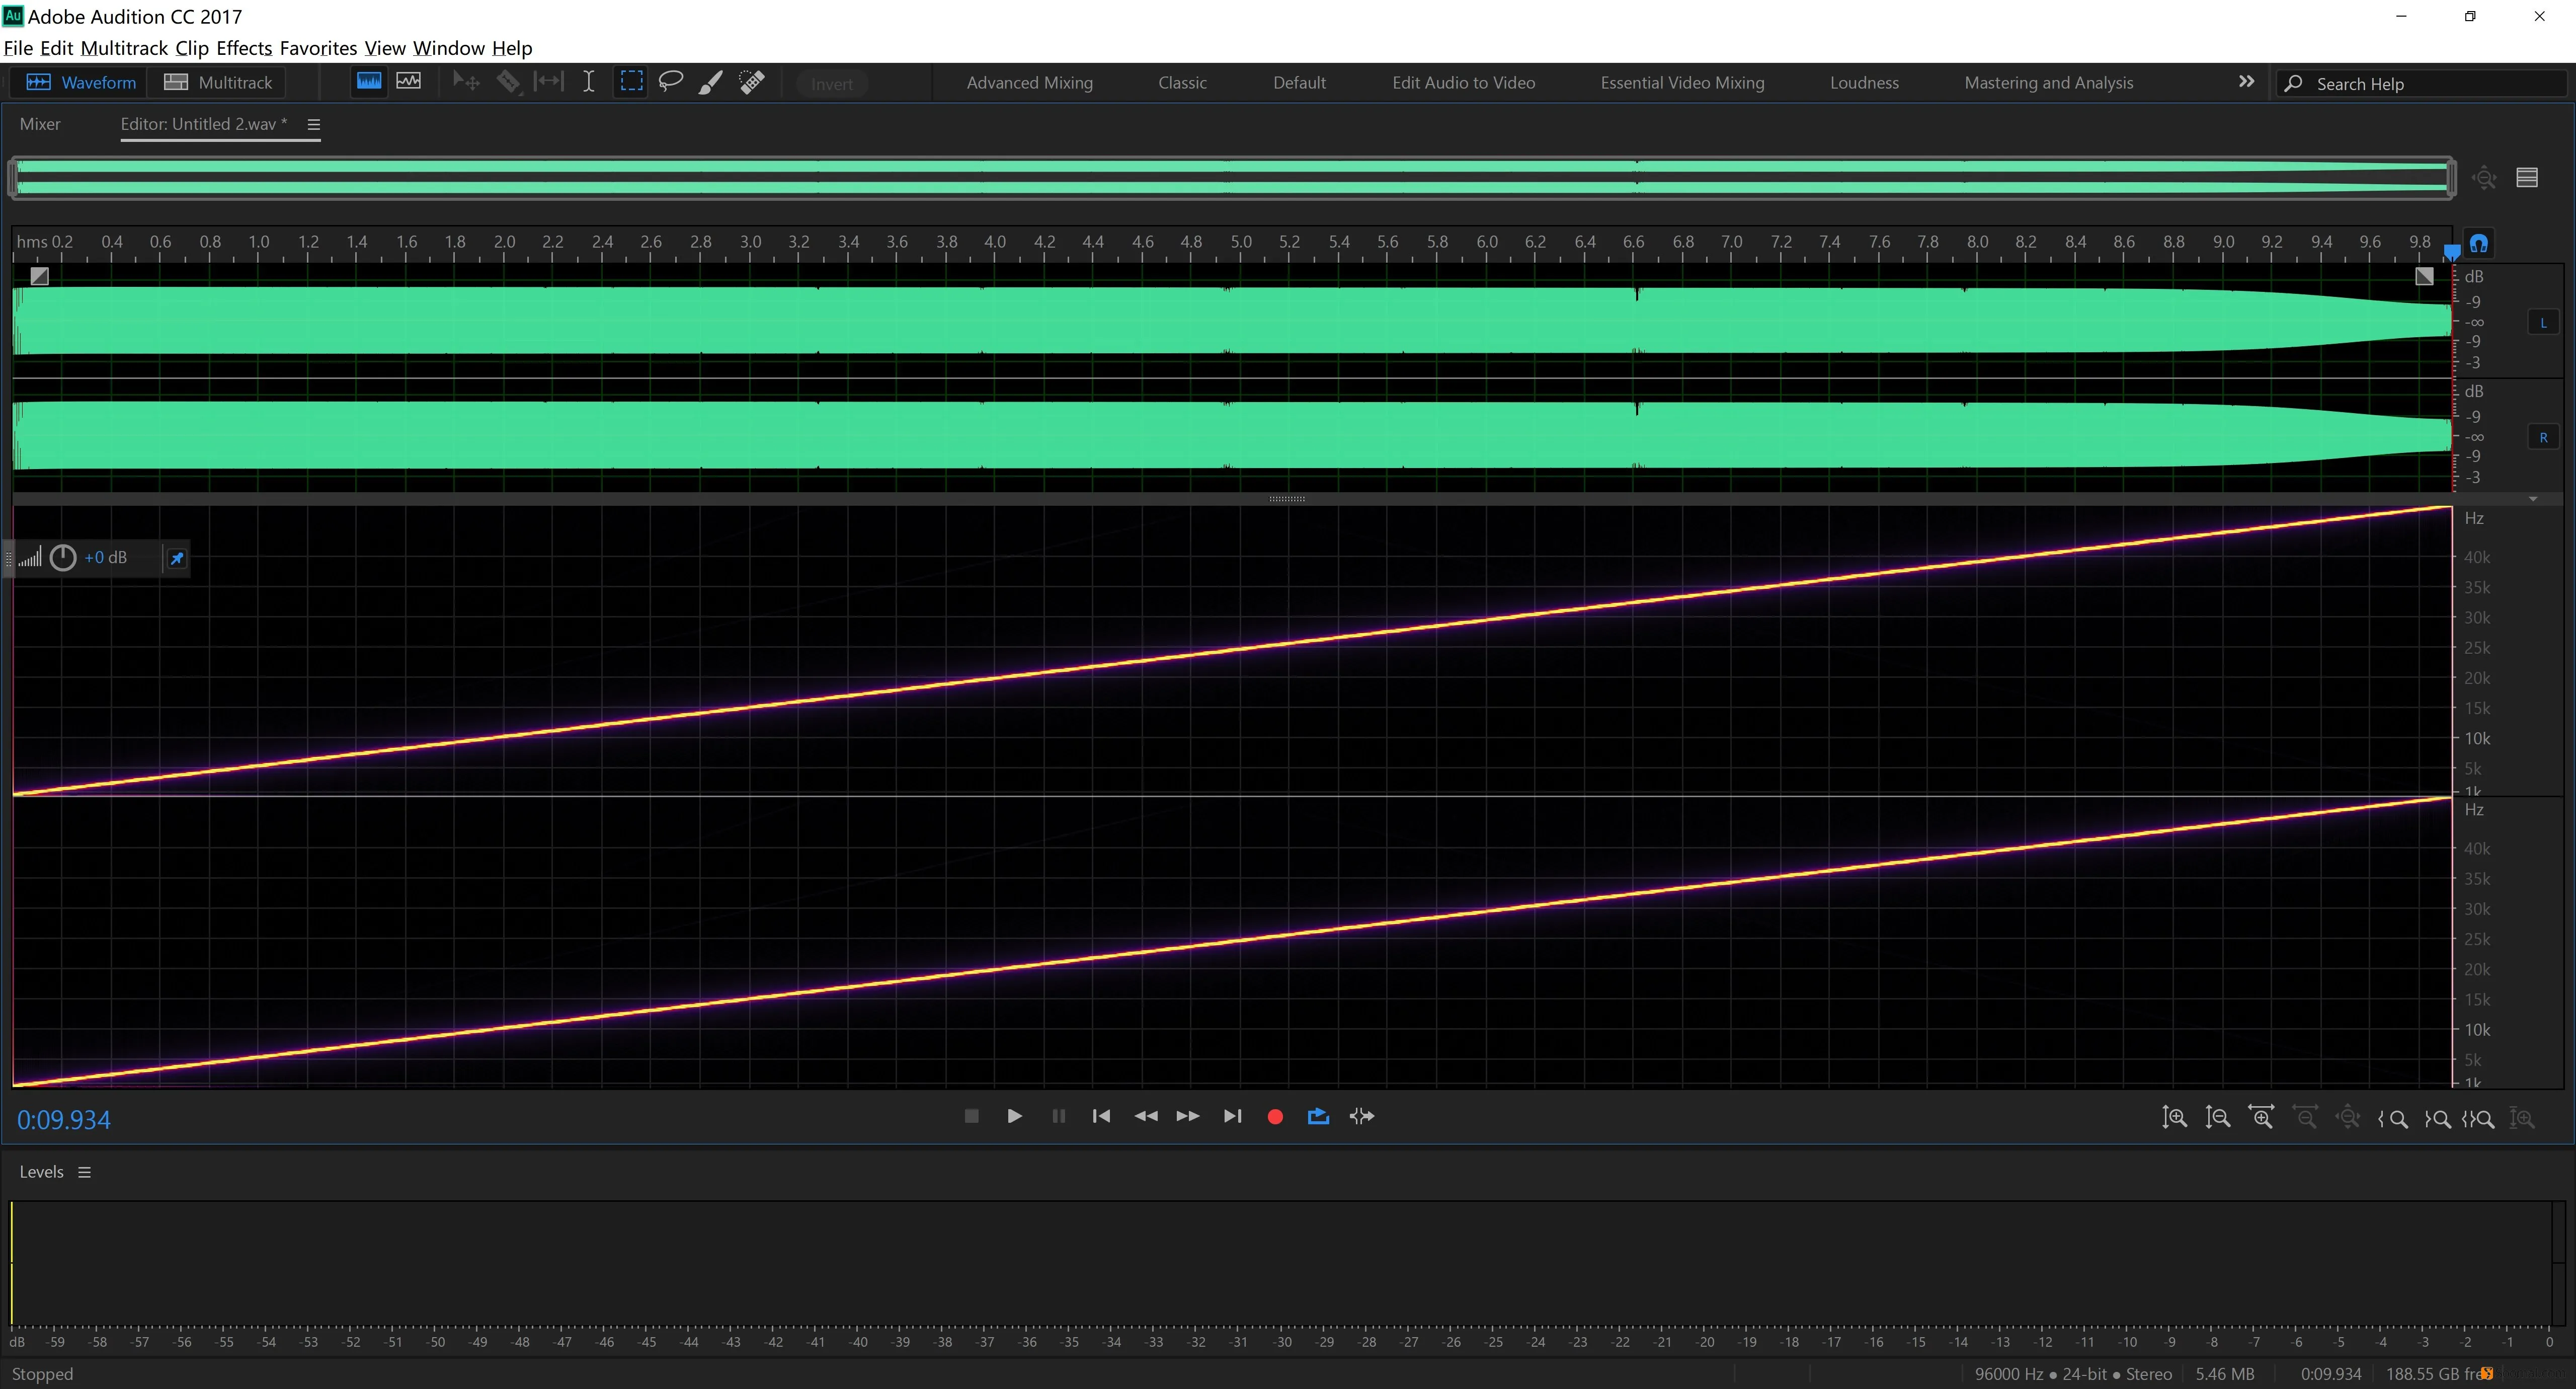2576x1389 pixels.
Task: Zoom in at in point
Action: 2393,1119
